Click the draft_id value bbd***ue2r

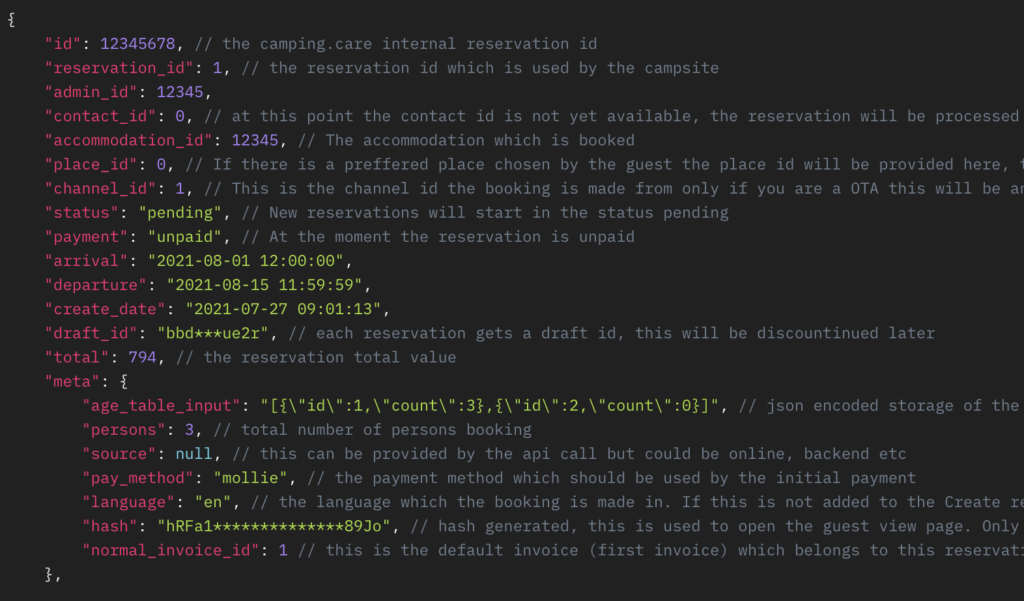tap(213, 333)
